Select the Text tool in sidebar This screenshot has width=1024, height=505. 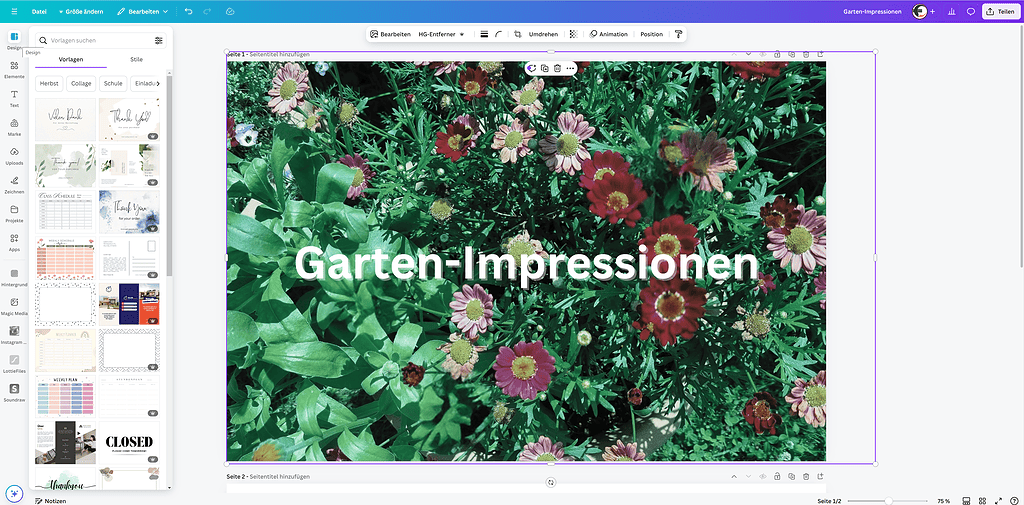(14, 97)
